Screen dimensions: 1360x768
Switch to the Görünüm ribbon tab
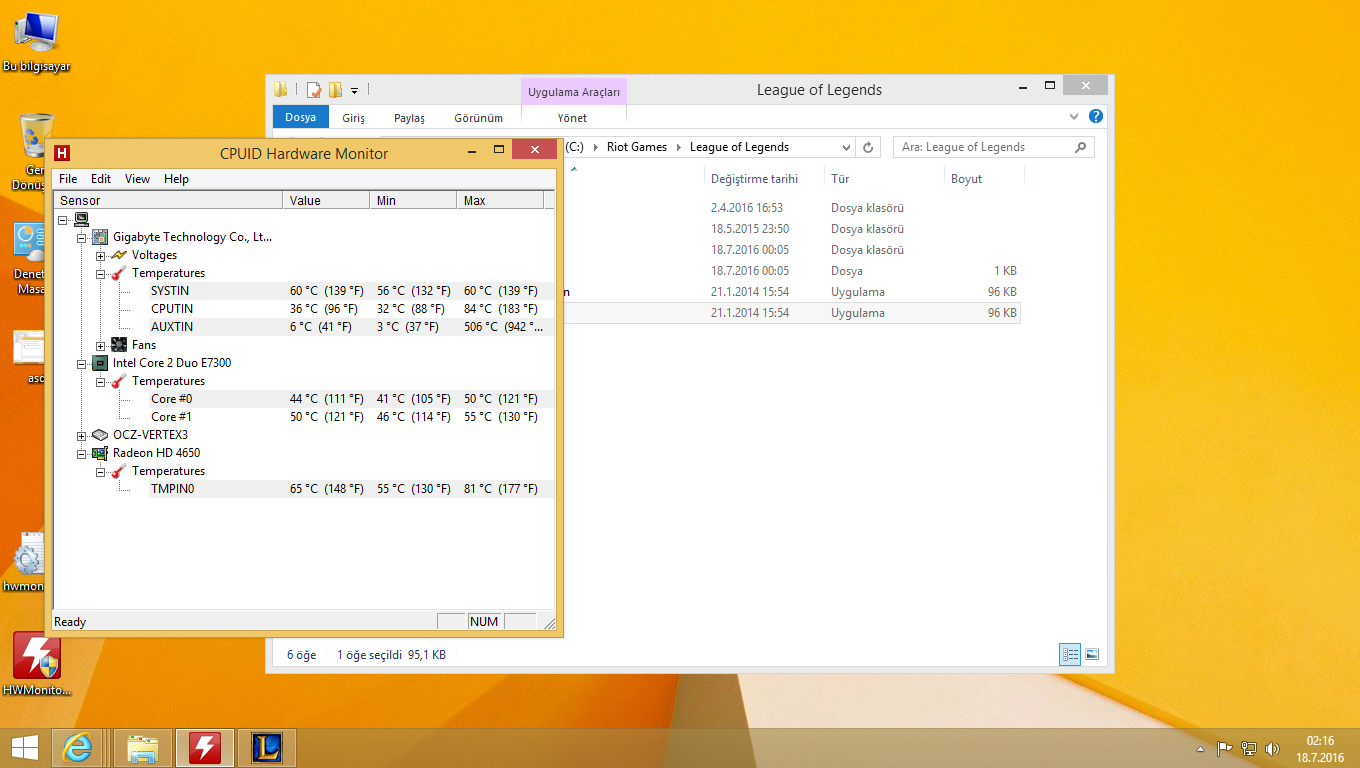(x=478, y=118)
